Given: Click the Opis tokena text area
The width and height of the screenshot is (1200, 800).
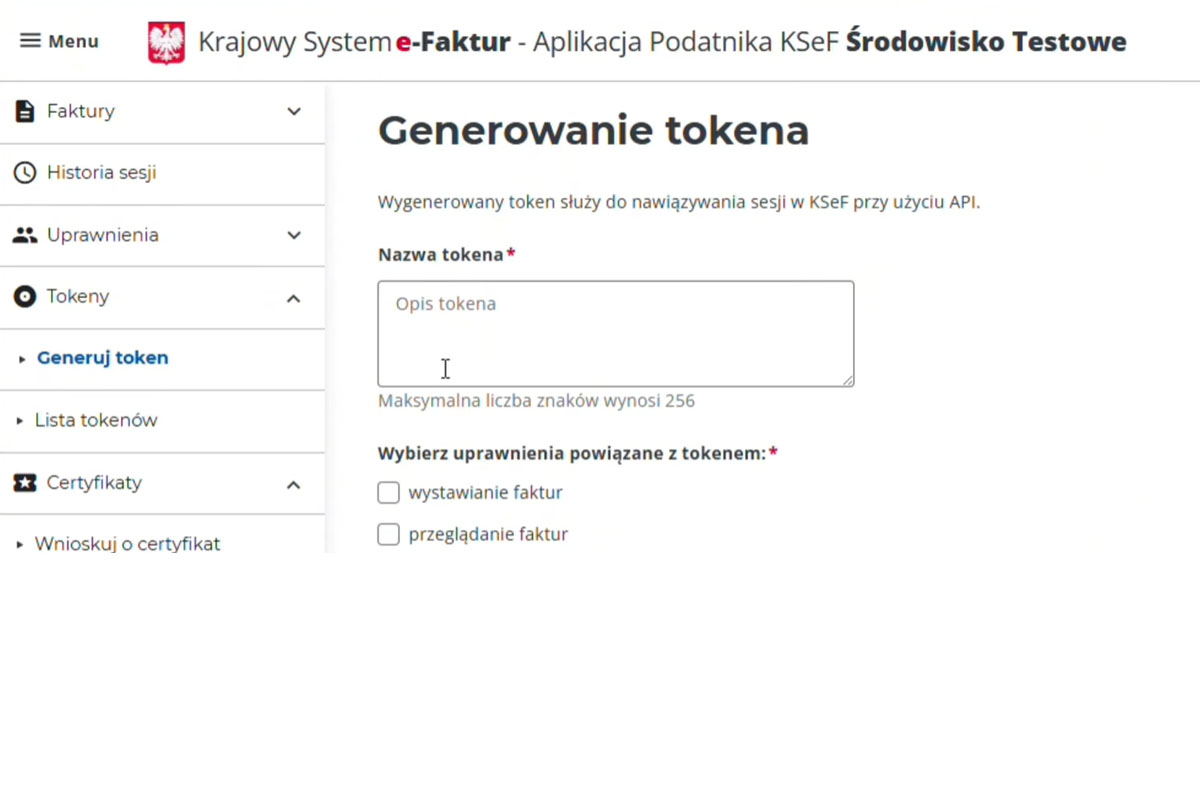Looking at the screenshot, I should point(615,333).
